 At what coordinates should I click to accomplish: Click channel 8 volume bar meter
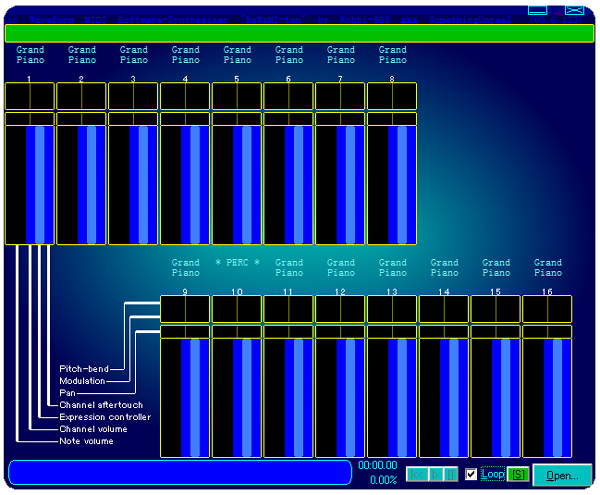click(392, 185)
